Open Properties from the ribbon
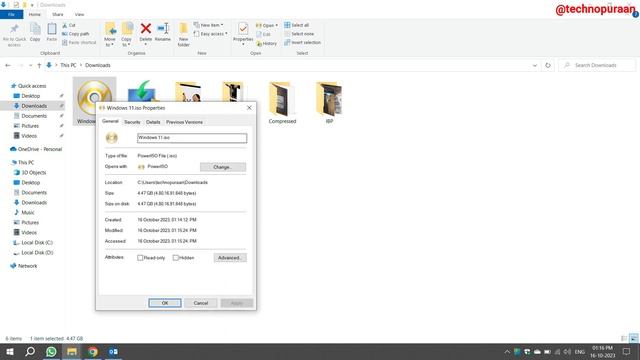 [x=243, y=33]
